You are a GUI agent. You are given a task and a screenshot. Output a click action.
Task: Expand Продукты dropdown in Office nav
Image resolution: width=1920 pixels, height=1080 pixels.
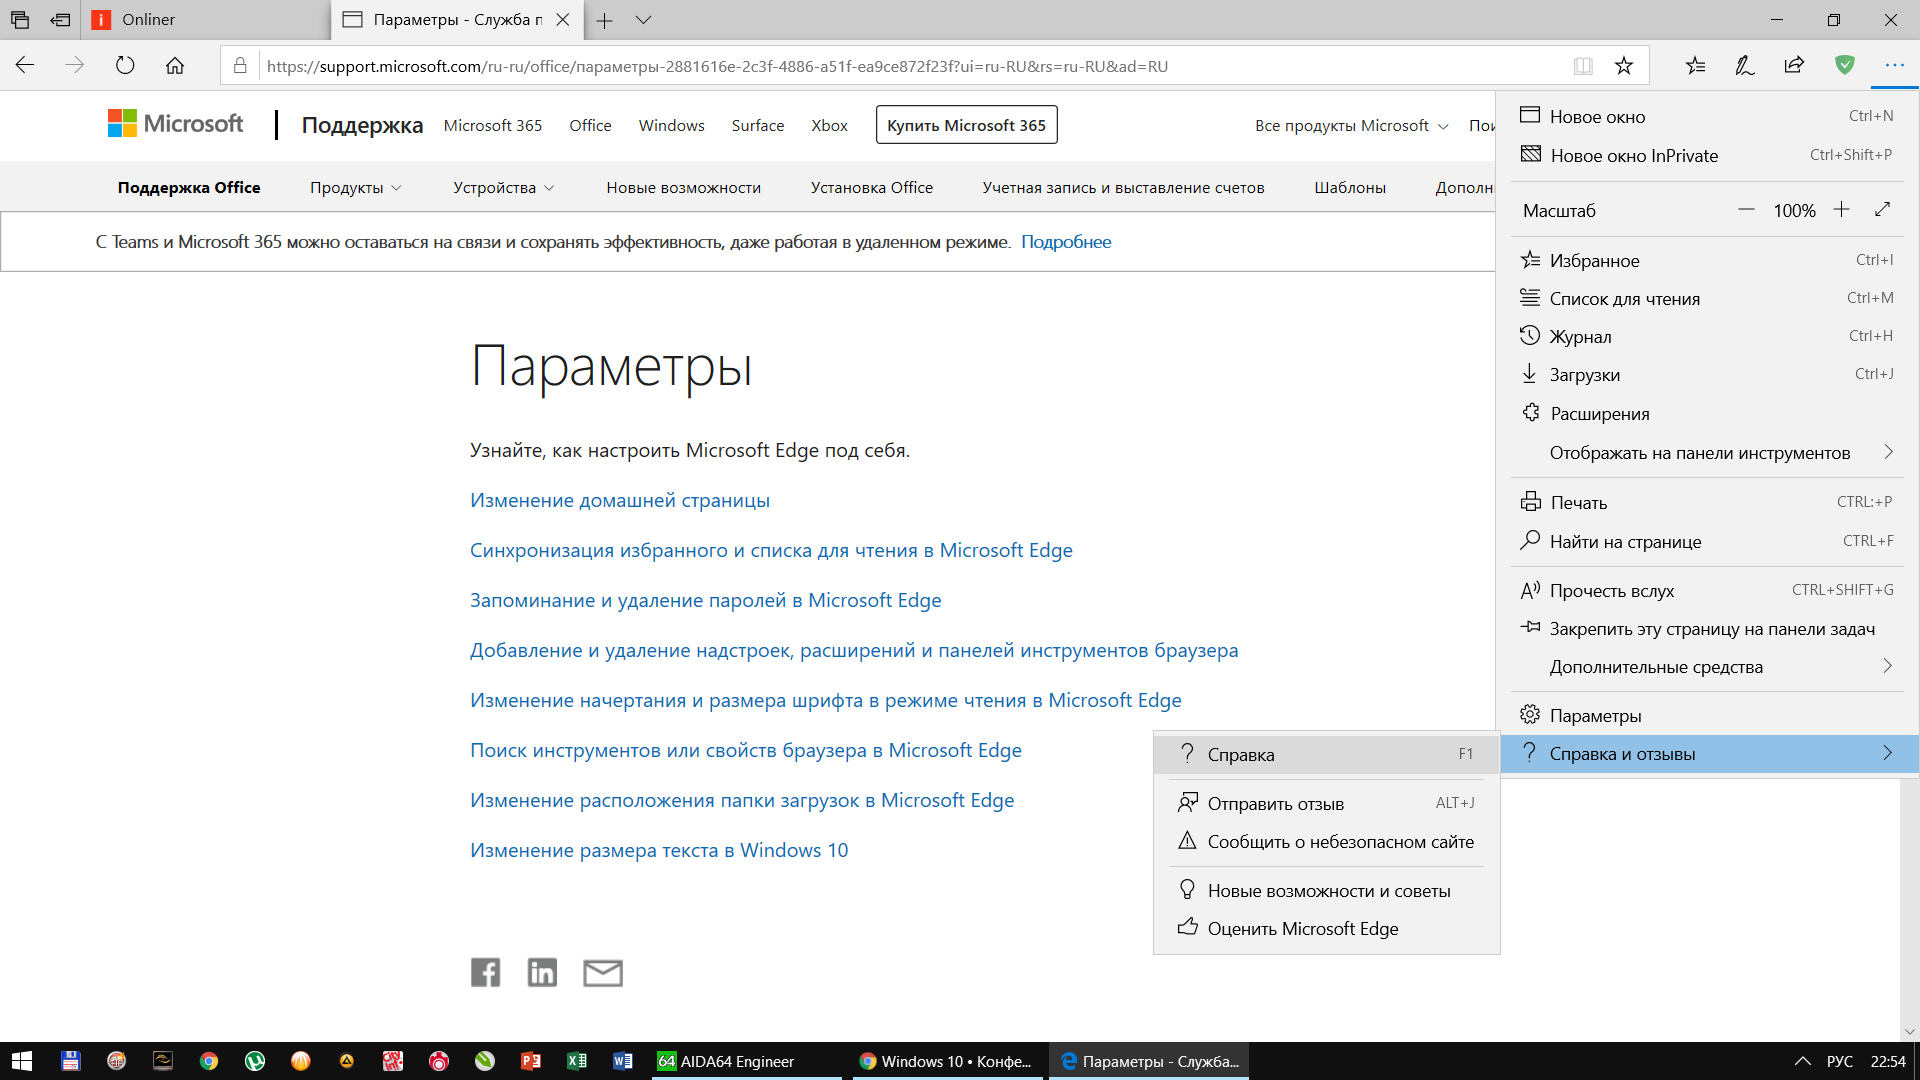(355, 188)
